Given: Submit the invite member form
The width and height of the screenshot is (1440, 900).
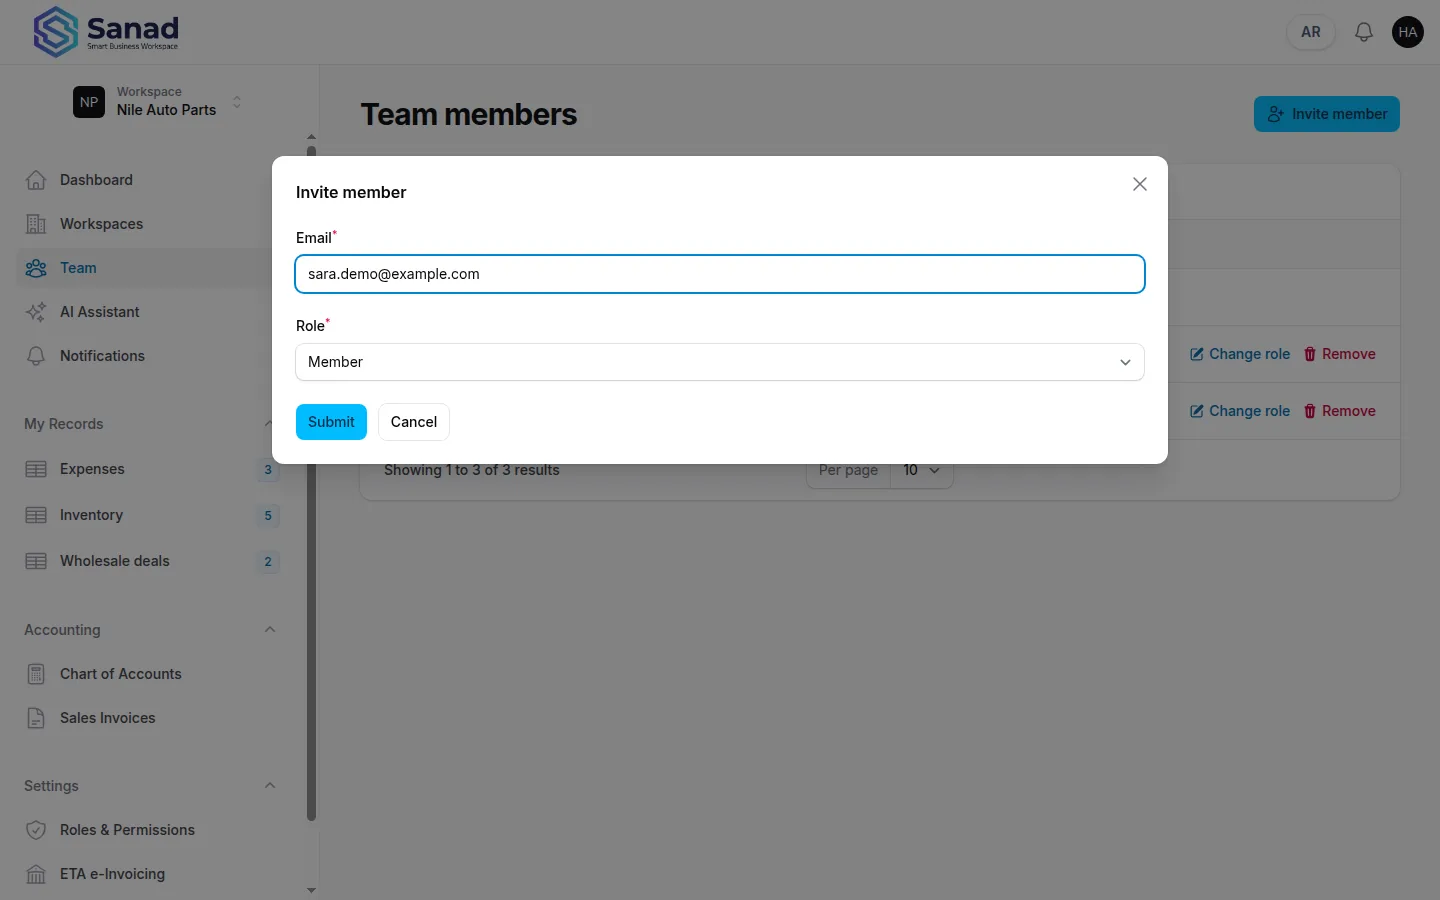Looking at the screenshot, I should (x=331, y=422).
